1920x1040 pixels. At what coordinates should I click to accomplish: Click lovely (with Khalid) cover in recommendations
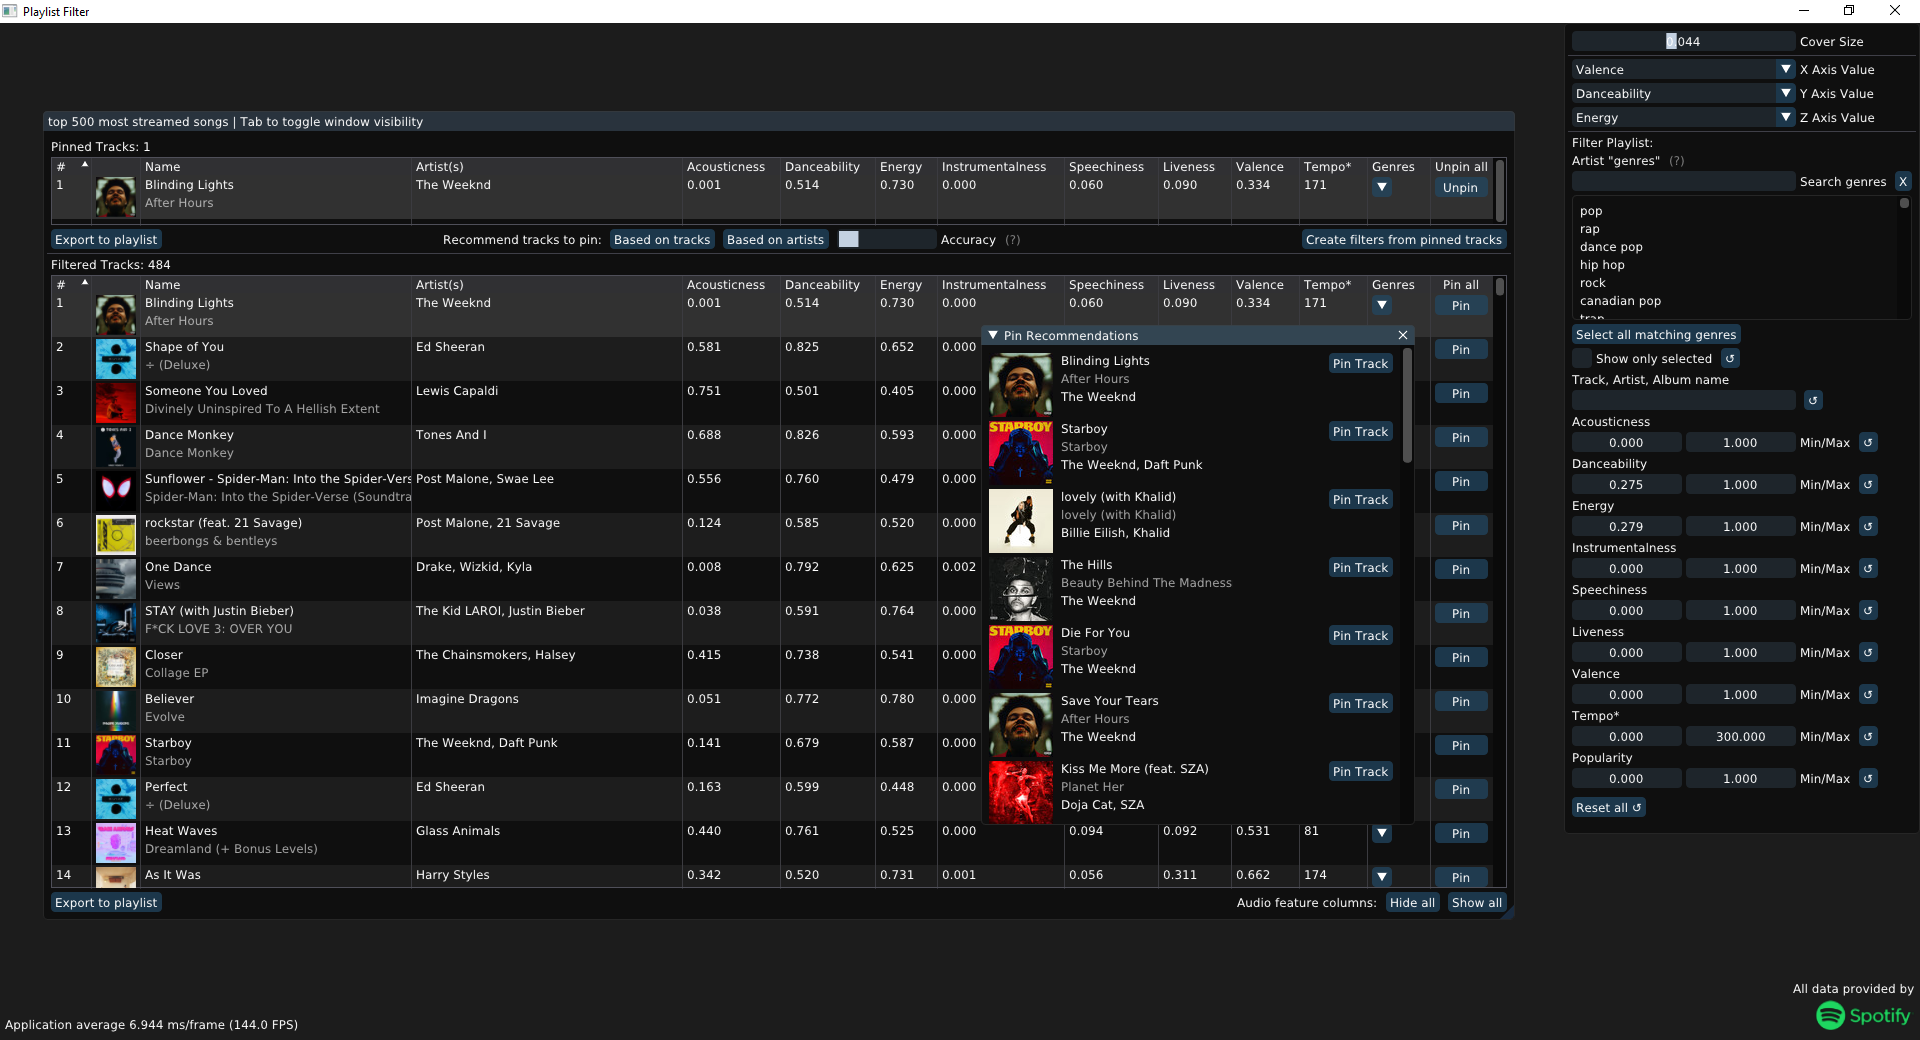(x=1021, y=521)
